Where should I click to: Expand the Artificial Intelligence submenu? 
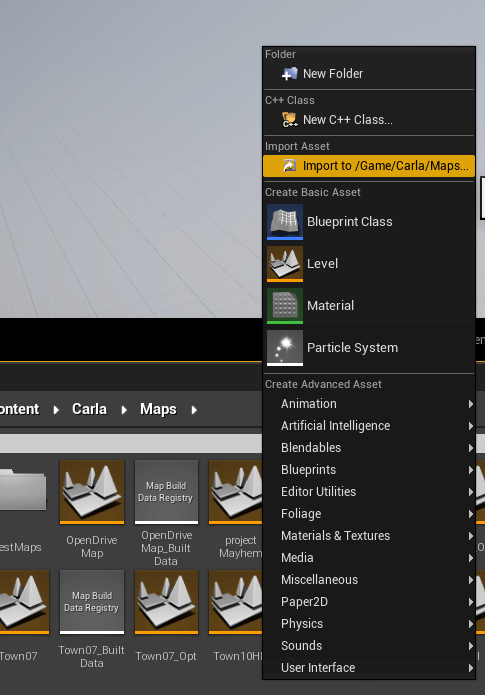coord(369,426)
